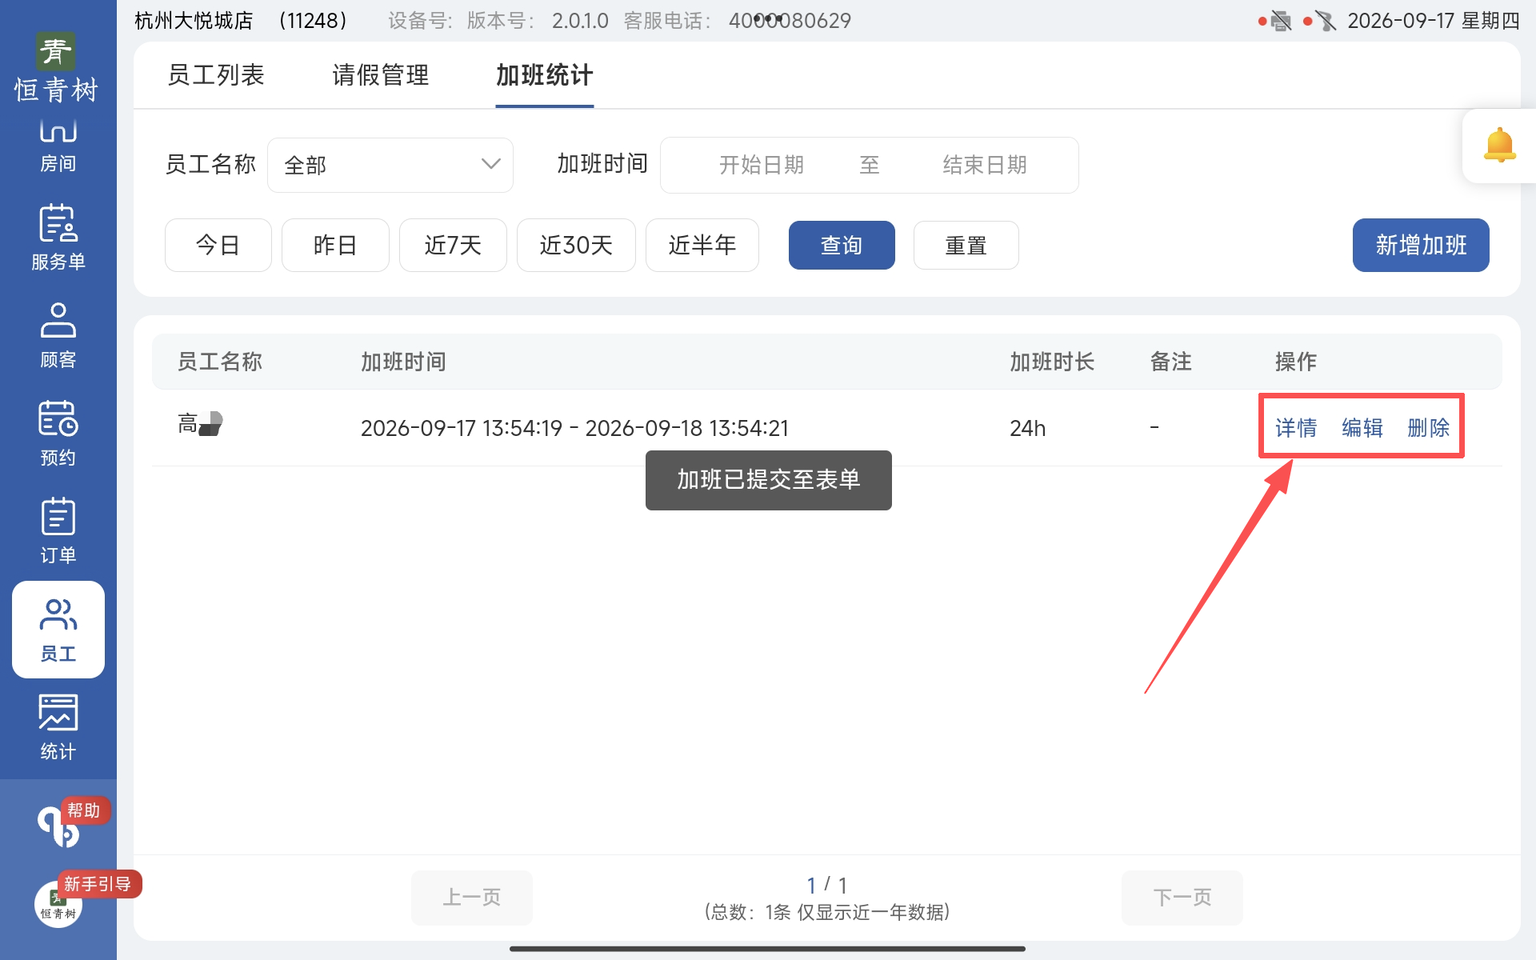Open the 服务单 sidebar section
The height and width of the screenshot is (960, 1536).
58,238
